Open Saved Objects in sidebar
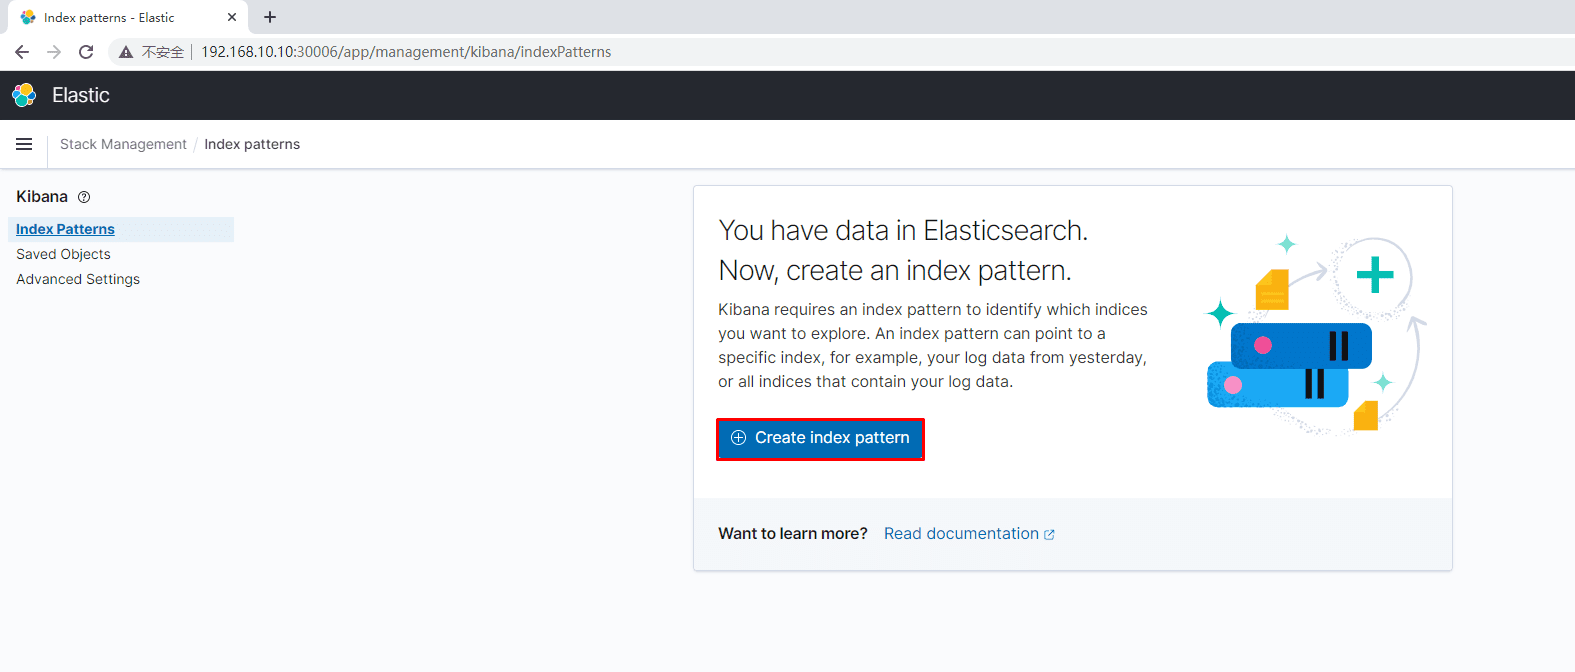This screenshot has width=1575, height=672. [63, 254]
